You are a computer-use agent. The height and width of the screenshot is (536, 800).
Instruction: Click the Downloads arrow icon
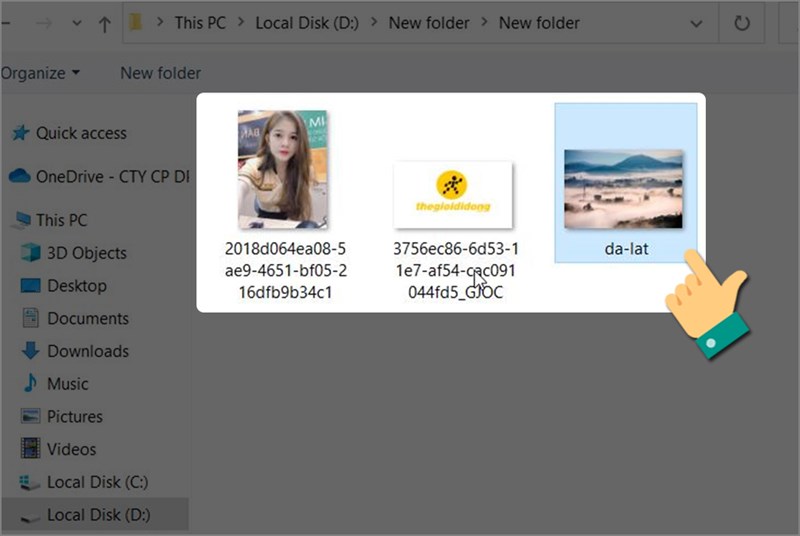coord(31,350)
